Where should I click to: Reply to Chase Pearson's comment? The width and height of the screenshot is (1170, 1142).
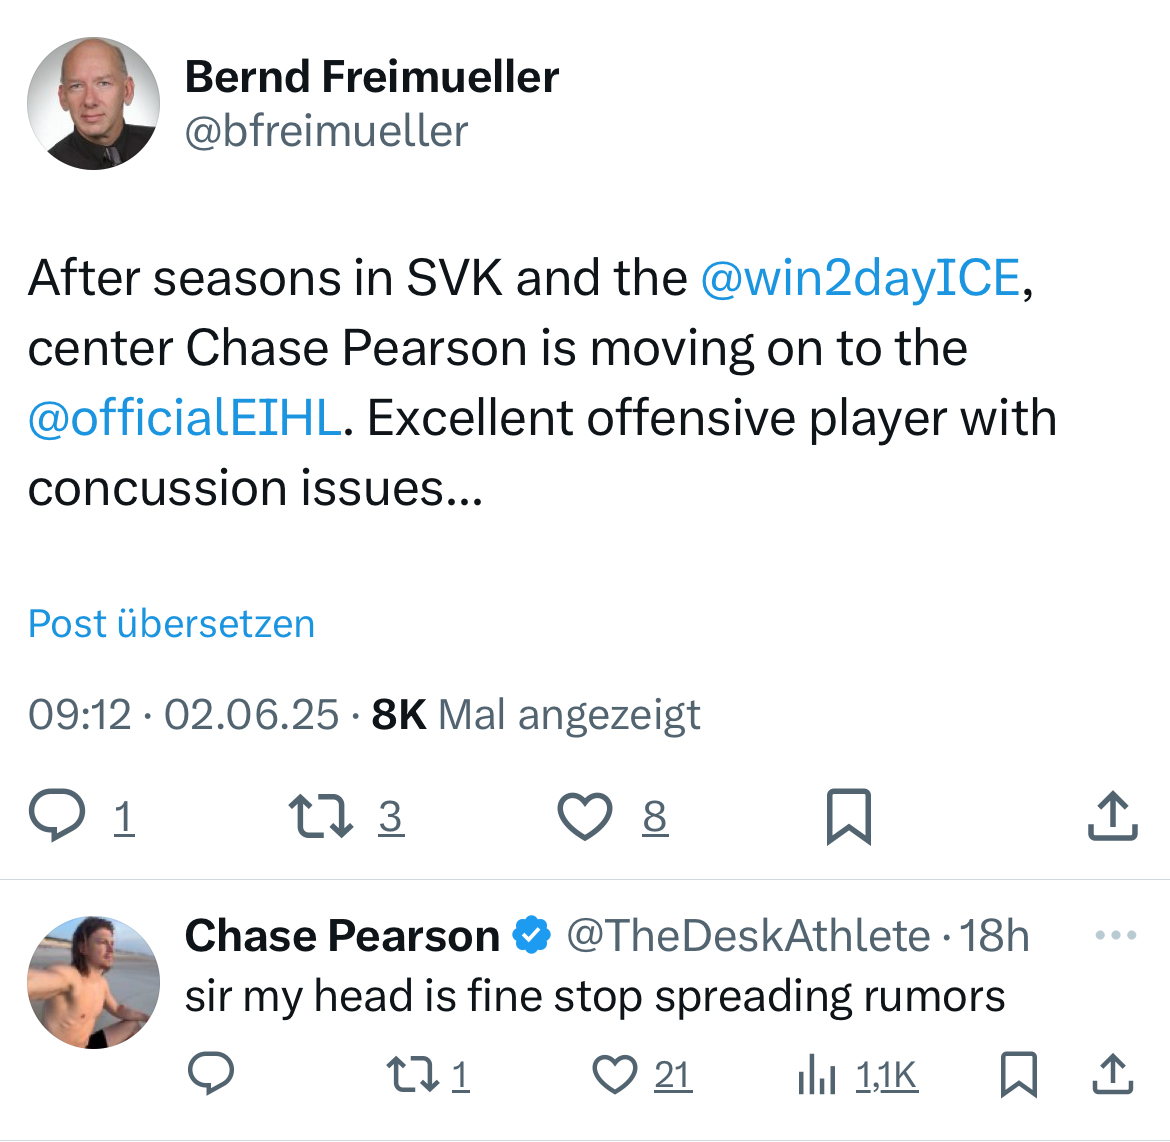coord(211,1075)
